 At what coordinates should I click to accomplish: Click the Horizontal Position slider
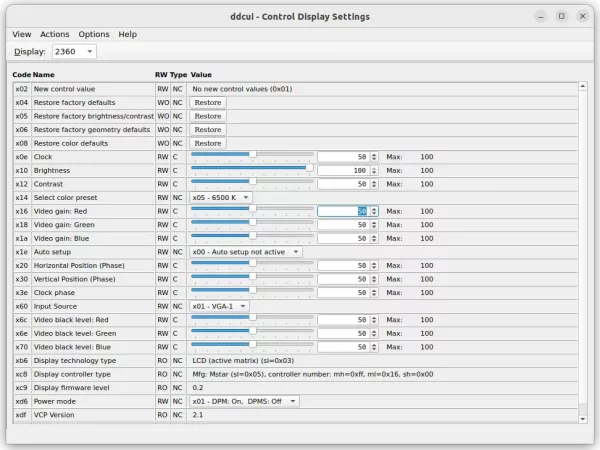coord(252,264)
